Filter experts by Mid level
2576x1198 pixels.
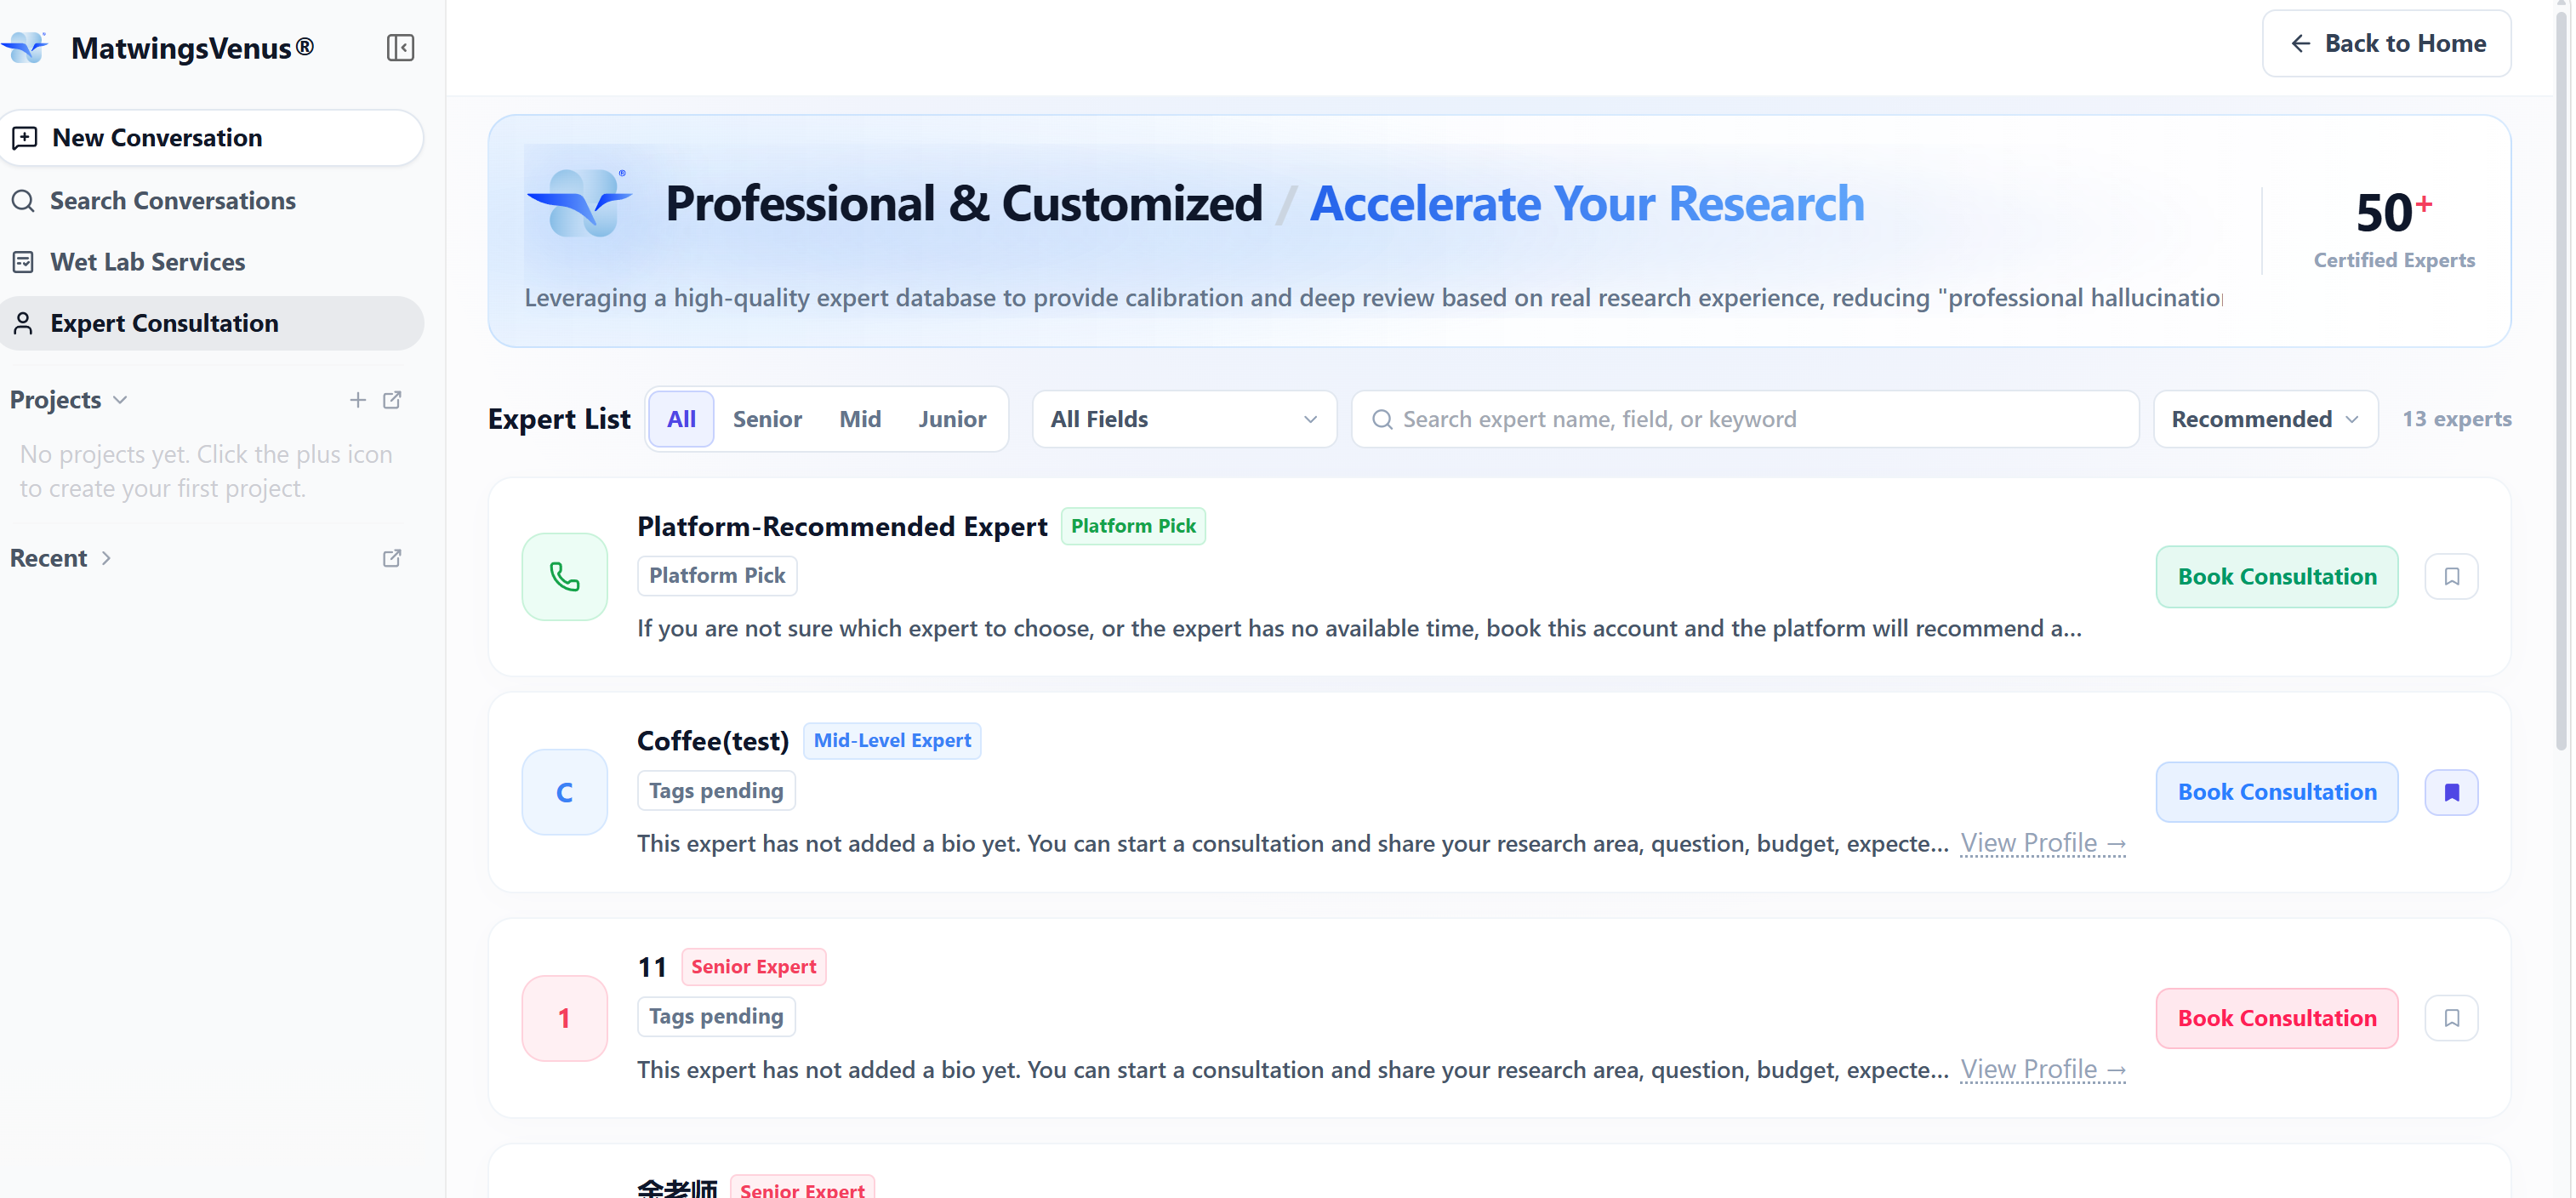point(860,419)
